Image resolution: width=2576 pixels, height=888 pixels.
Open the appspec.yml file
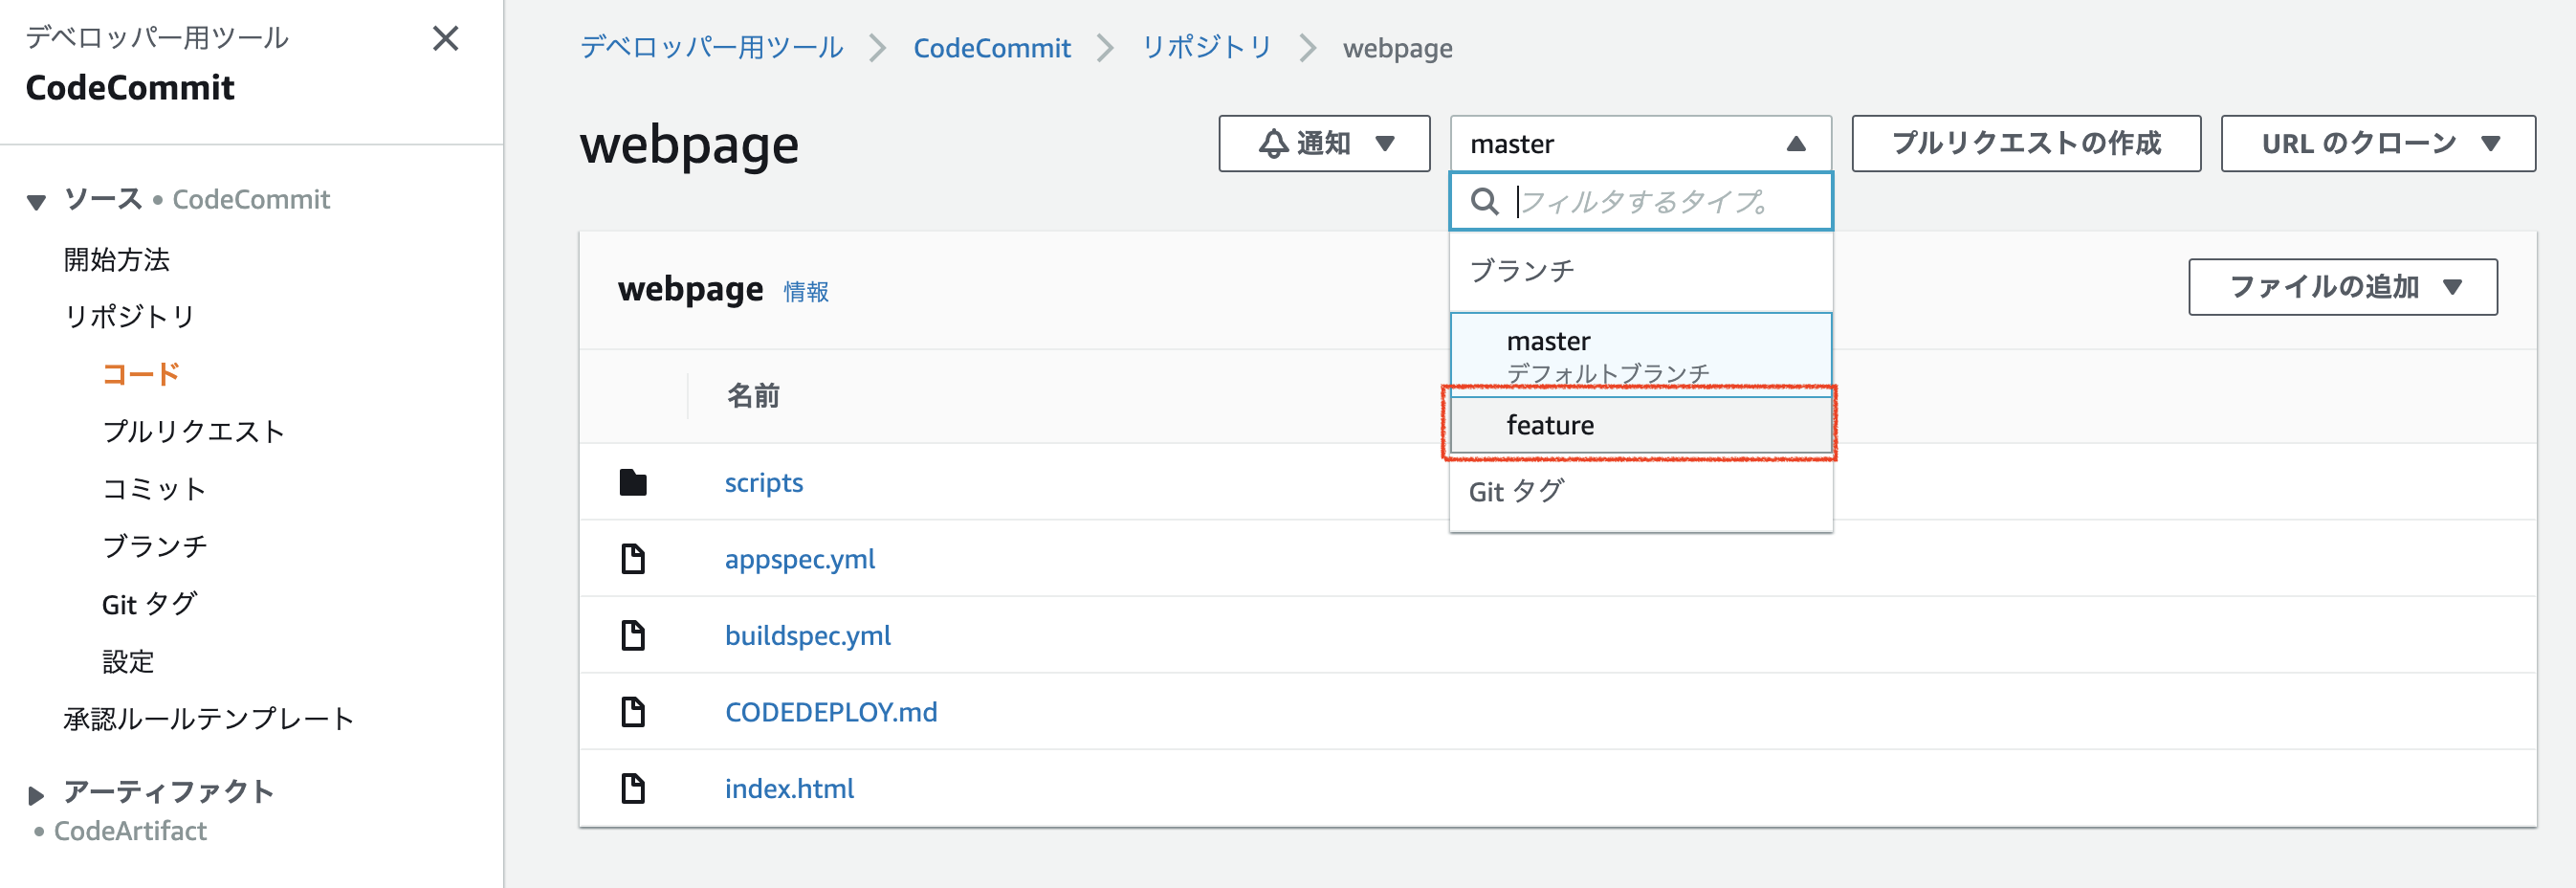coord(800,558)
